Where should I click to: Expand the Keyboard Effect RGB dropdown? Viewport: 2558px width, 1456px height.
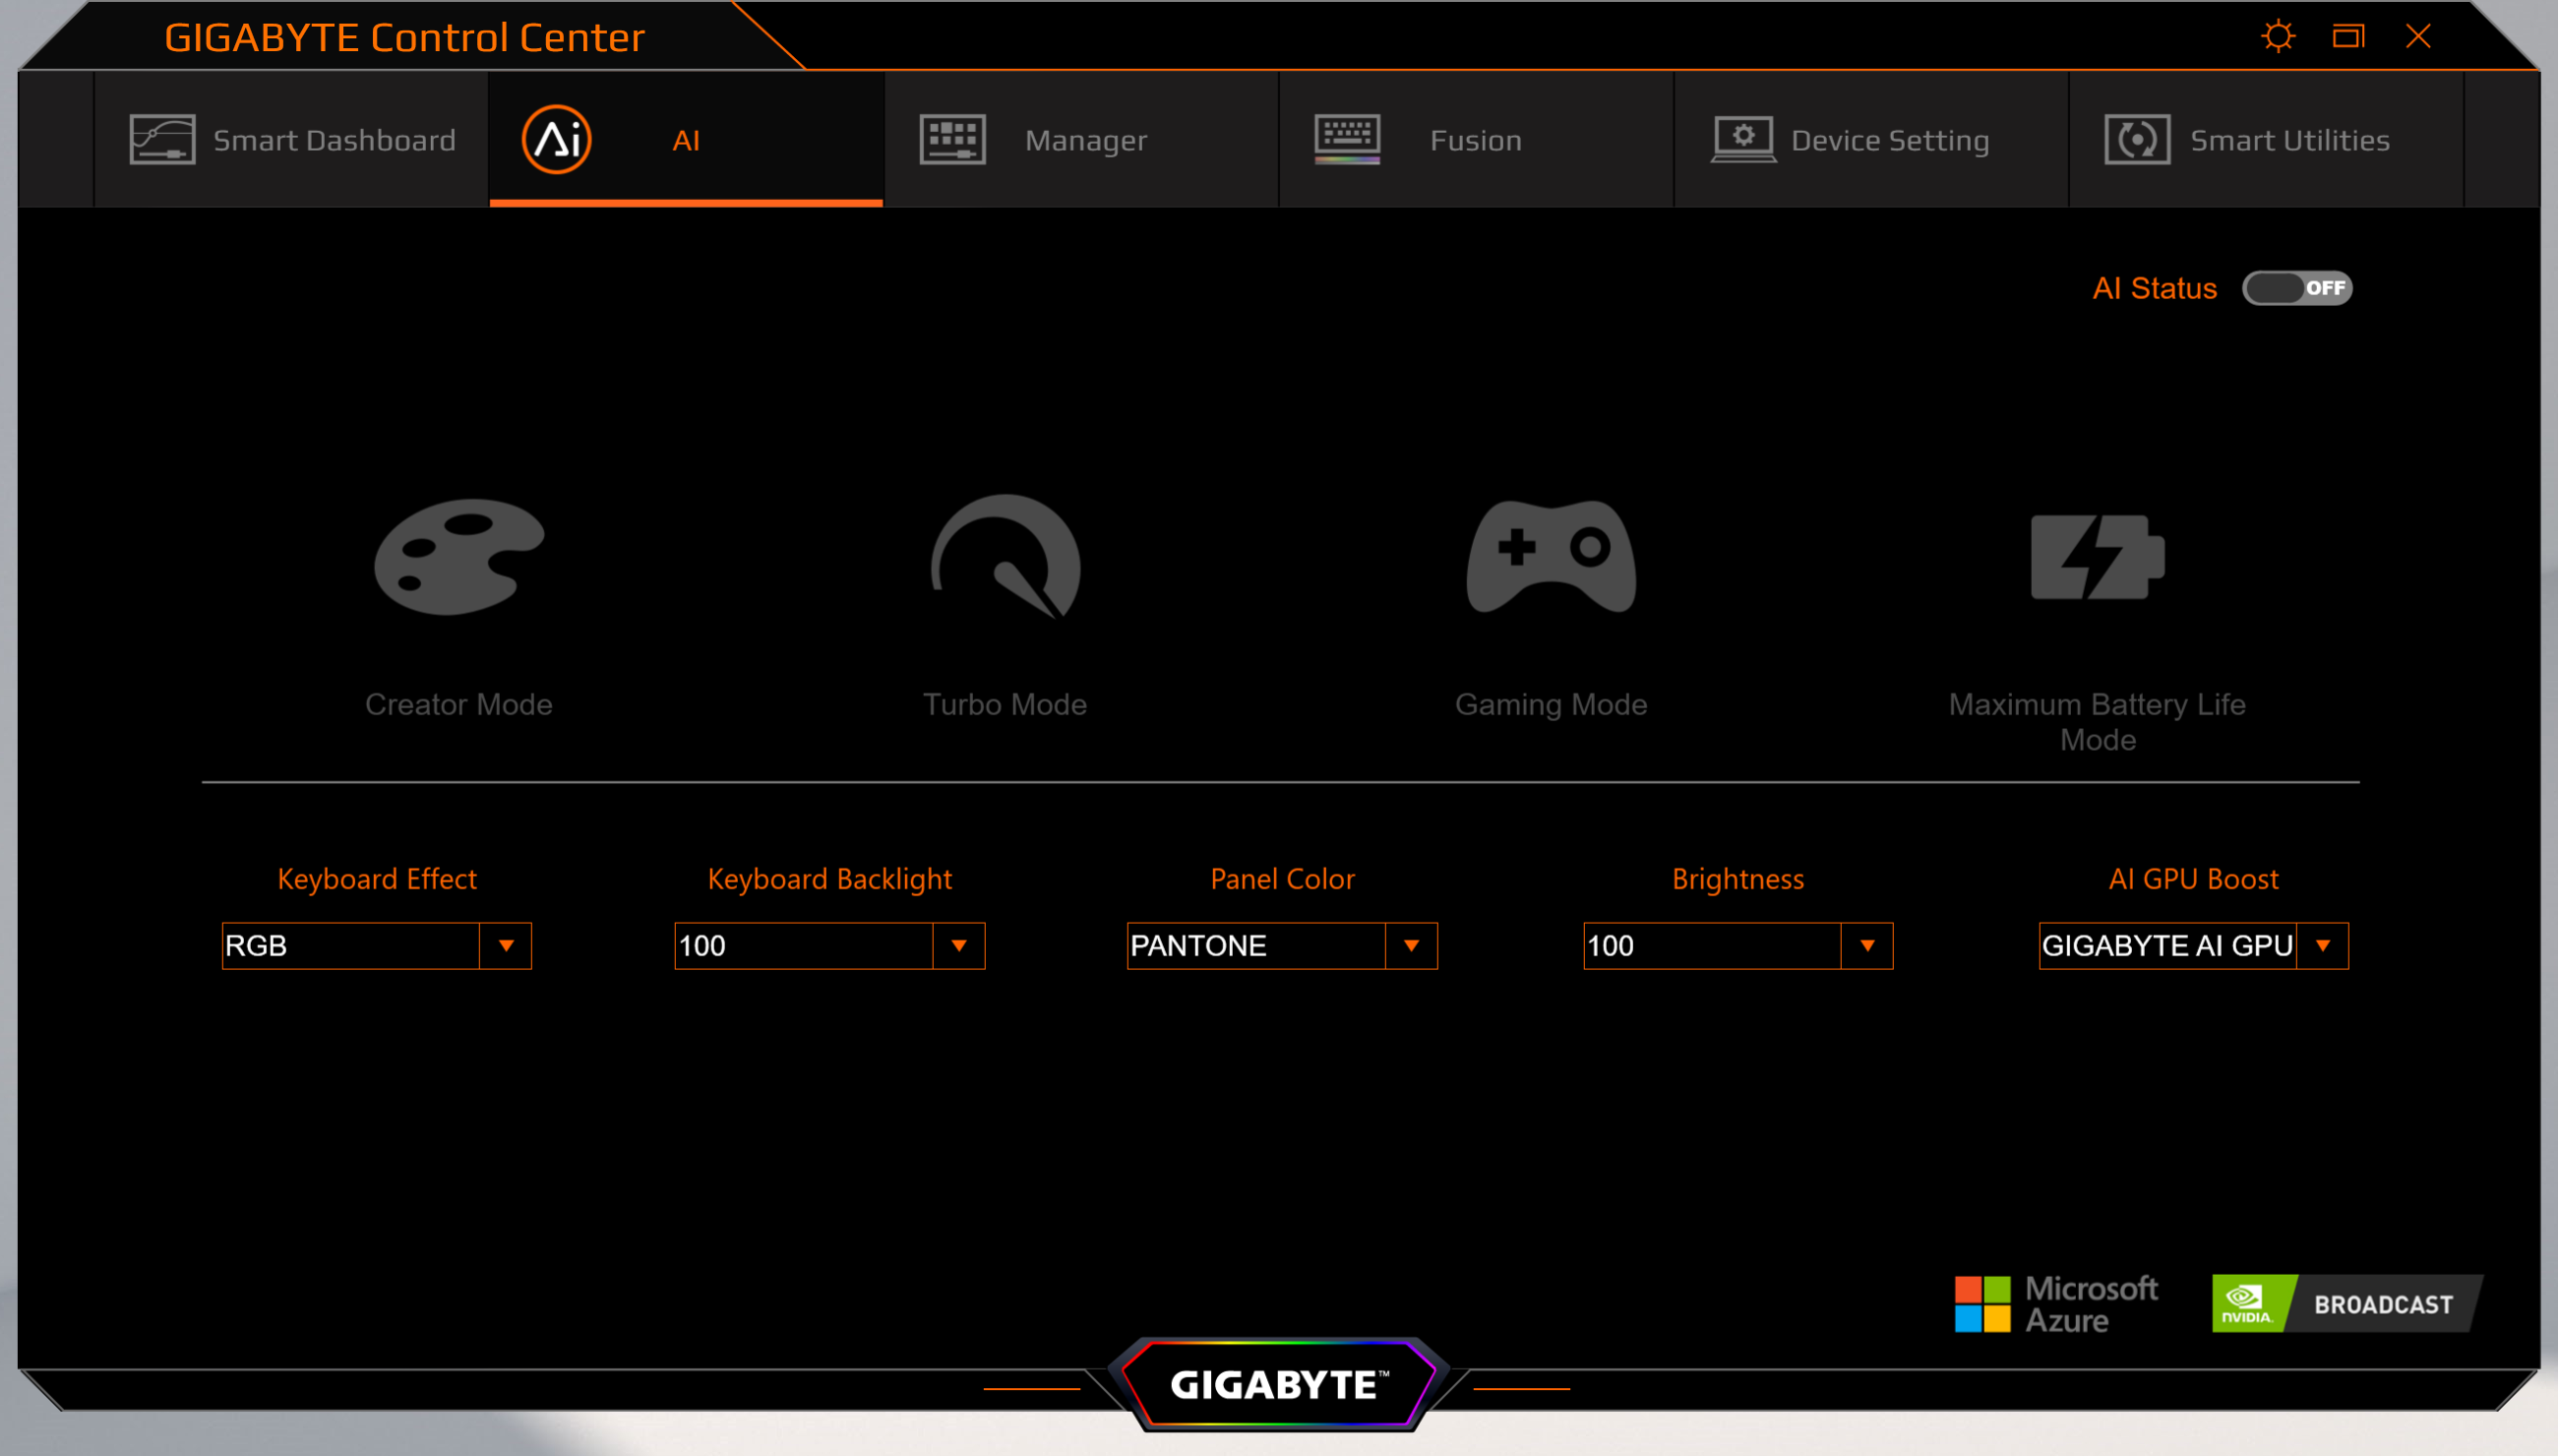506,946
